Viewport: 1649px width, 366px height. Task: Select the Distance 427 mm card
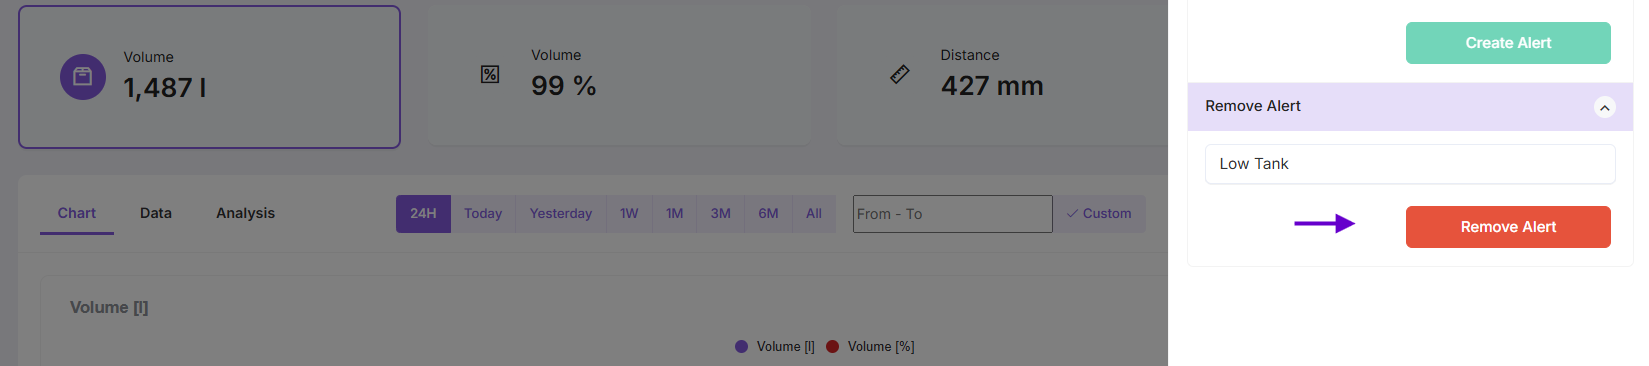pos(1002,76)
